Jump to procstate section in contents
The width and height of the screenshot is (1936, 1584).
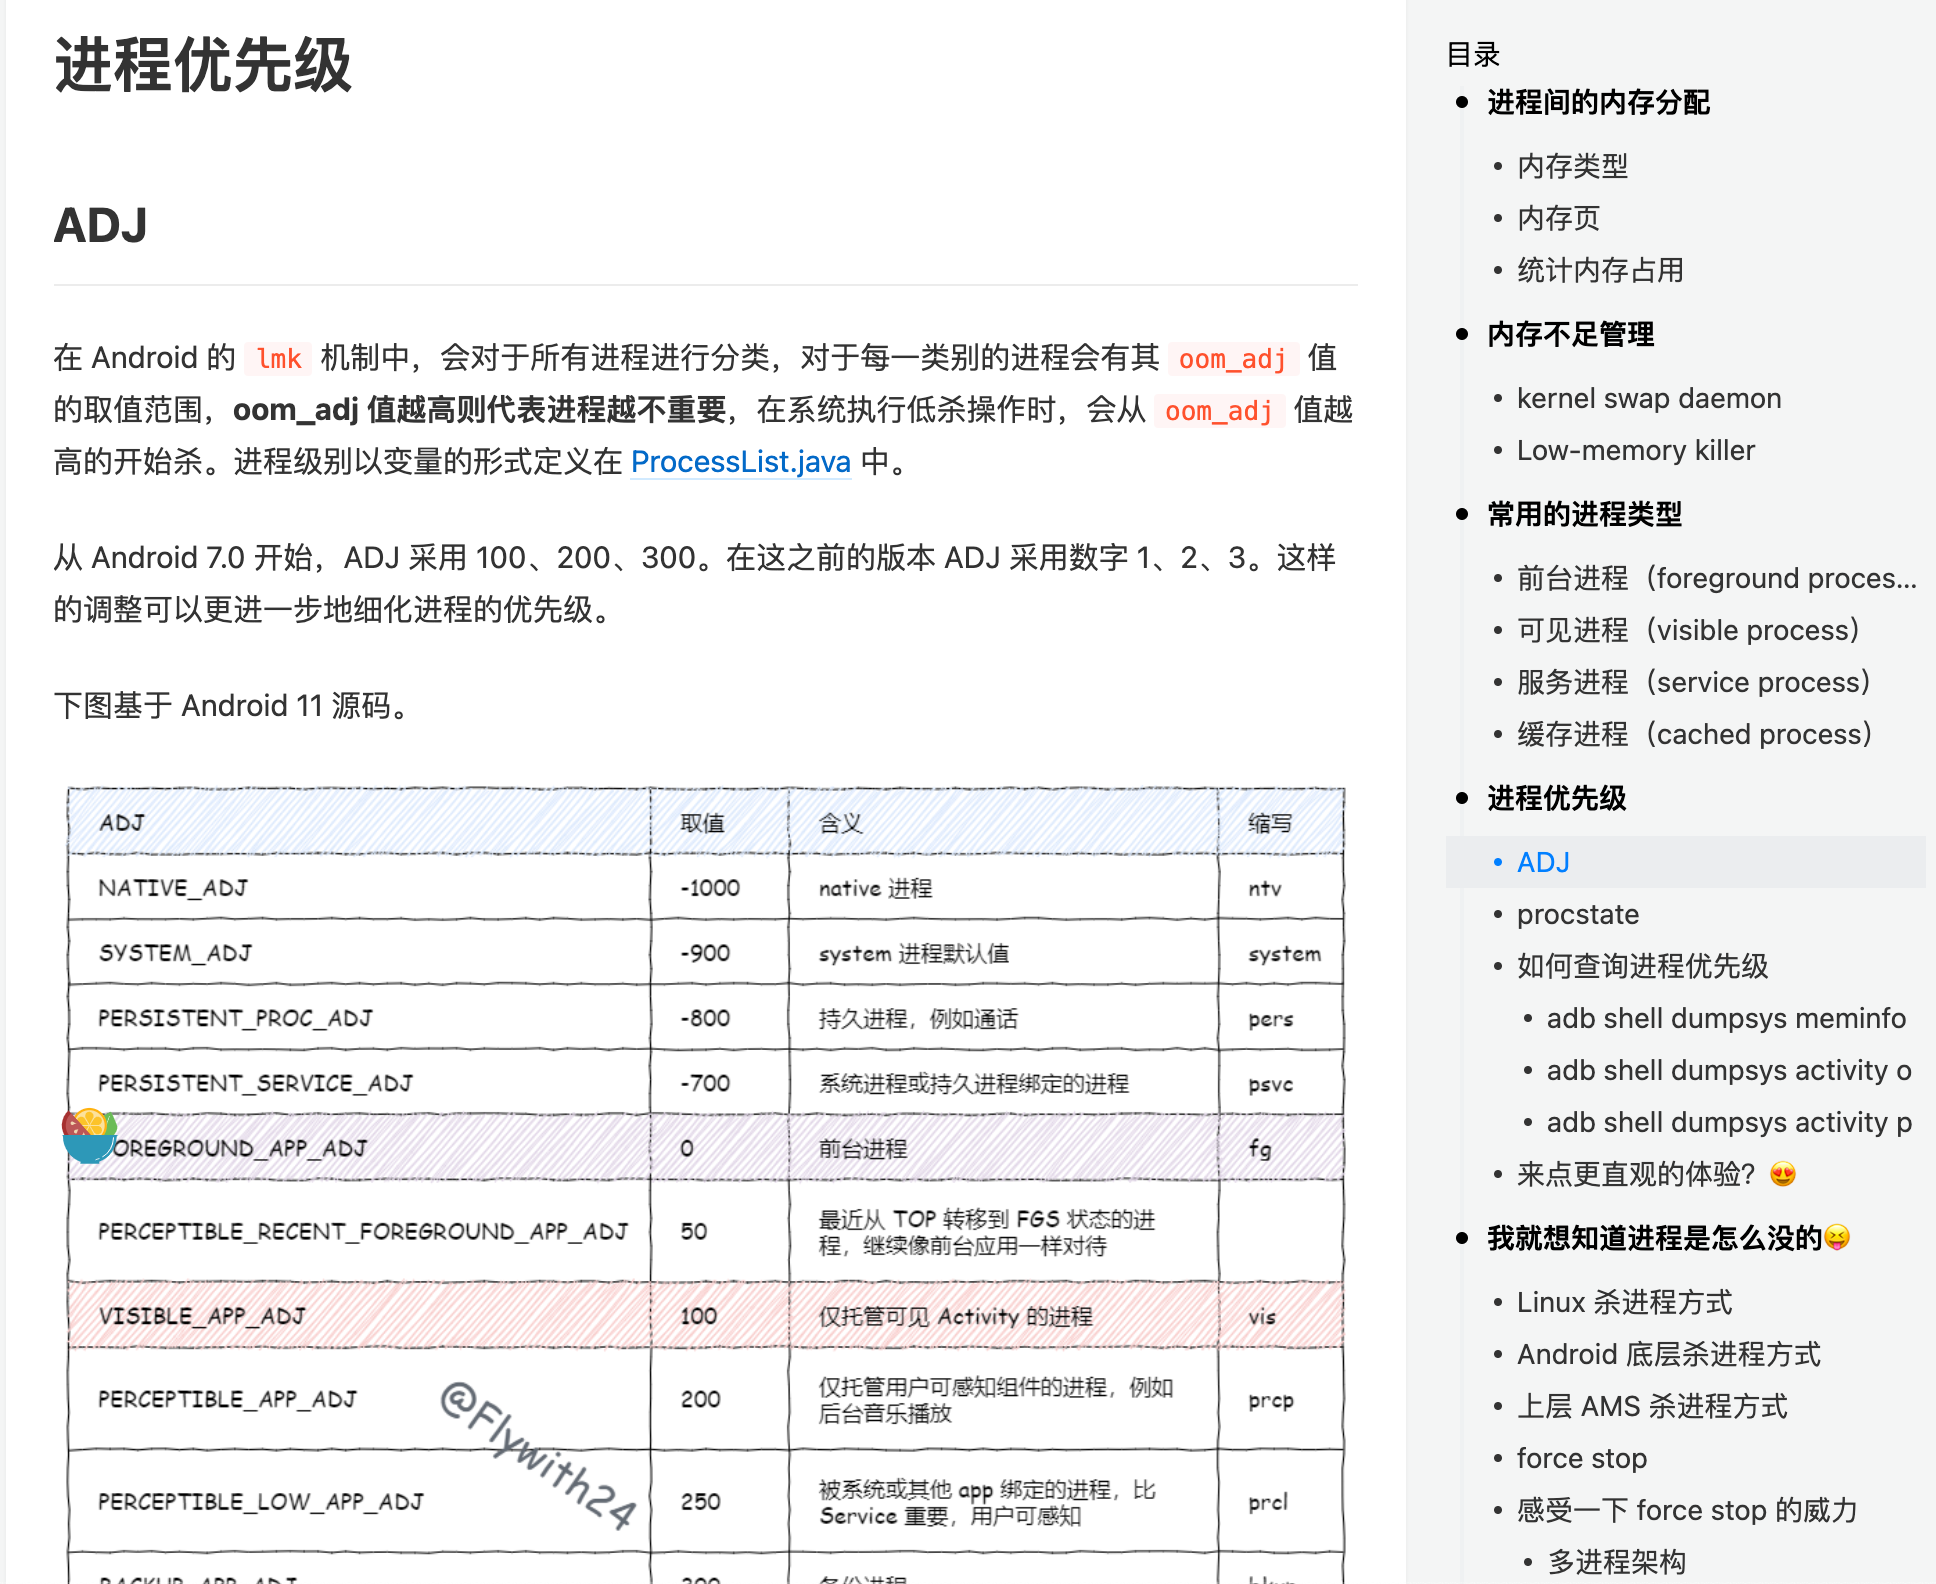[1577, 914]
